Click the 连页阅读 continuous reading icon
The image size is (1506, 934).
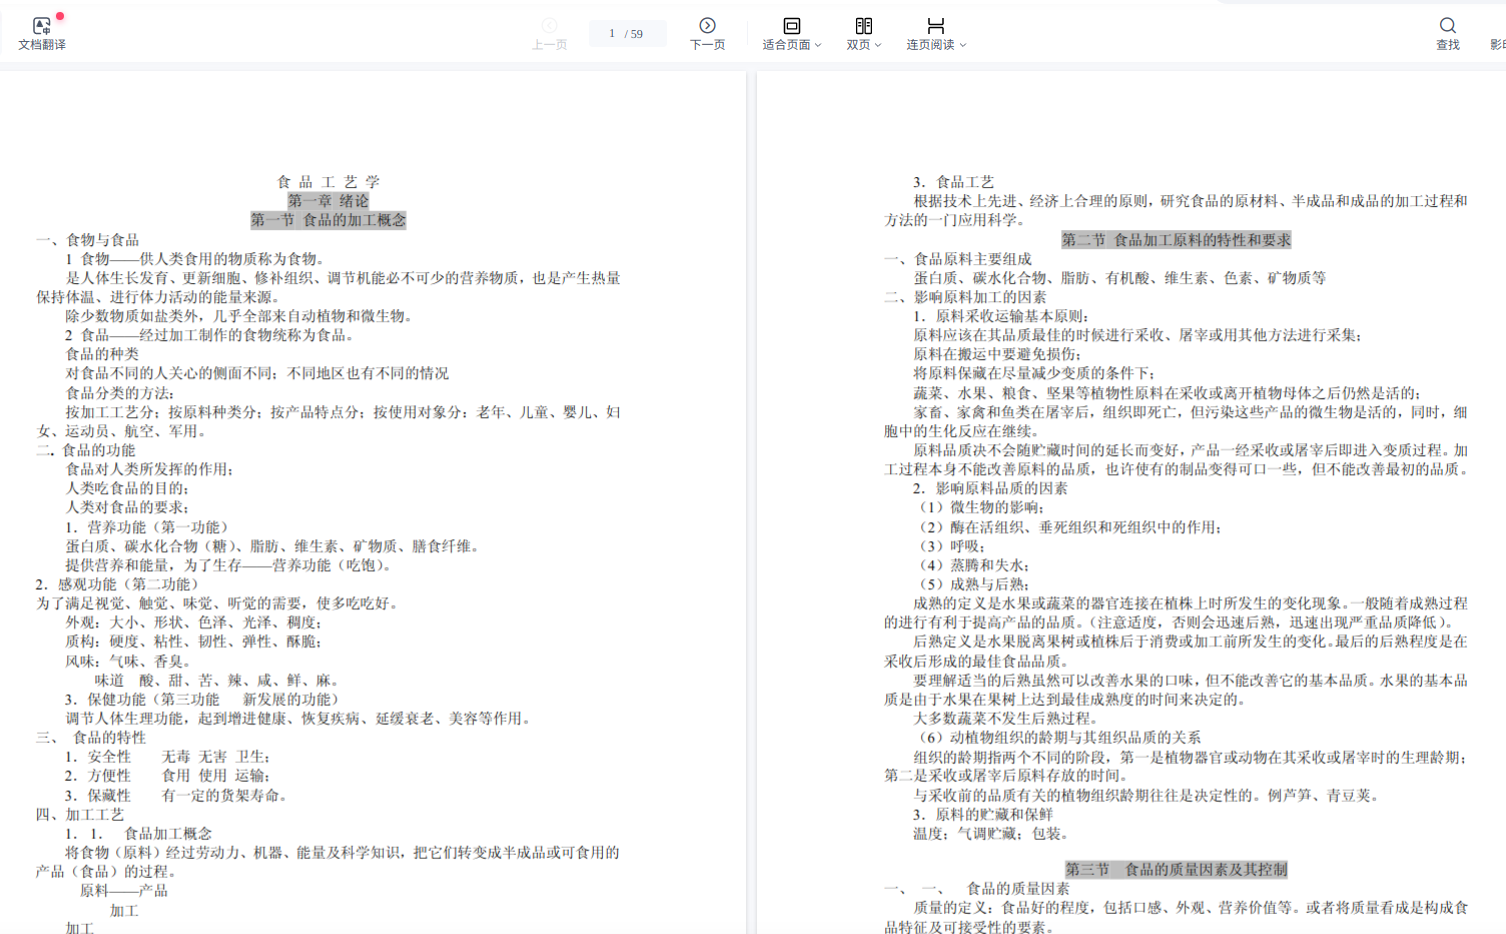(x=935, y=25)
